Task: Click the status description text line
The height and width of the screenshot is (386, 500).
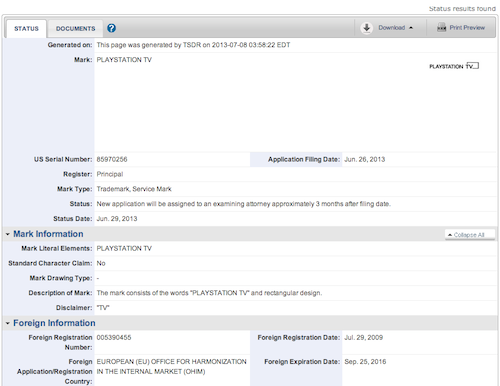Action: [x=244, y=204]
